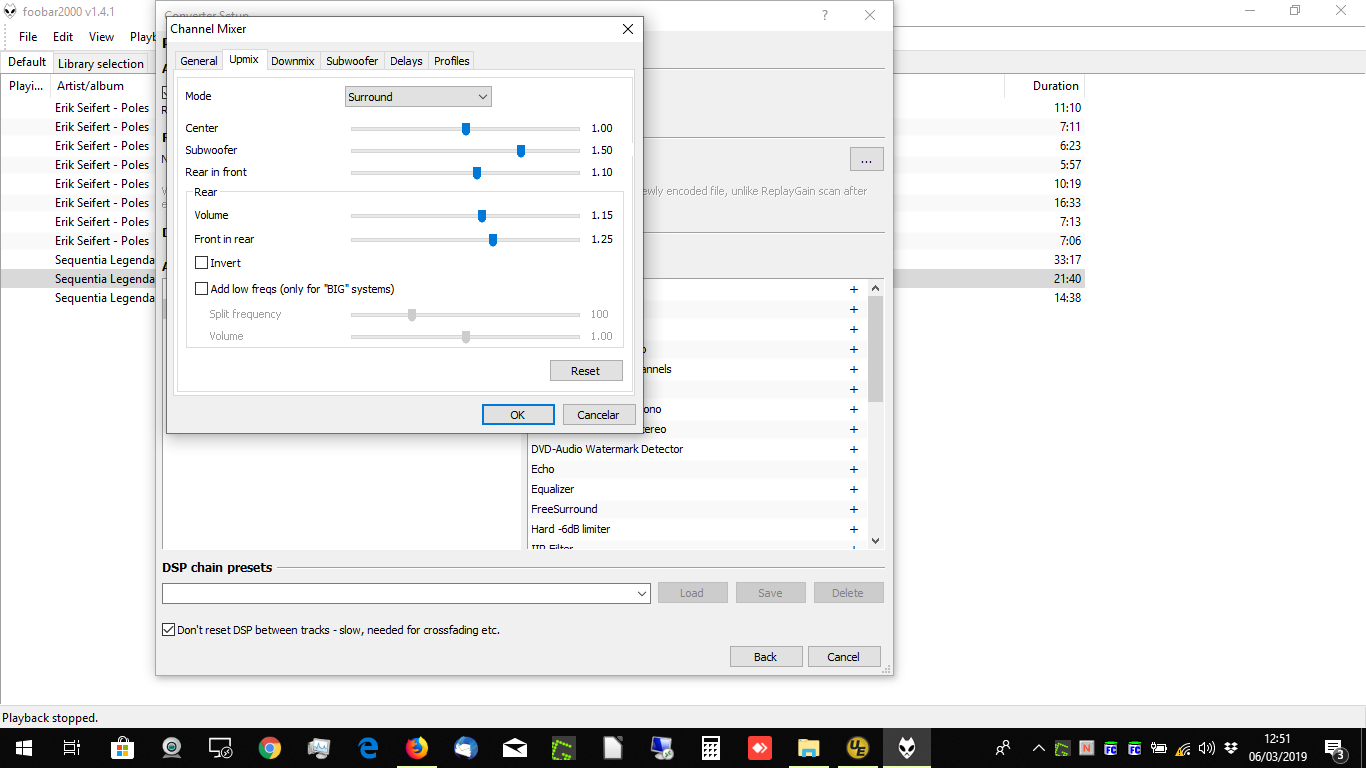Click the plus icon in the row ending 'annels'
This screenshot has height=768, width=1366.
tap(854, 369)
